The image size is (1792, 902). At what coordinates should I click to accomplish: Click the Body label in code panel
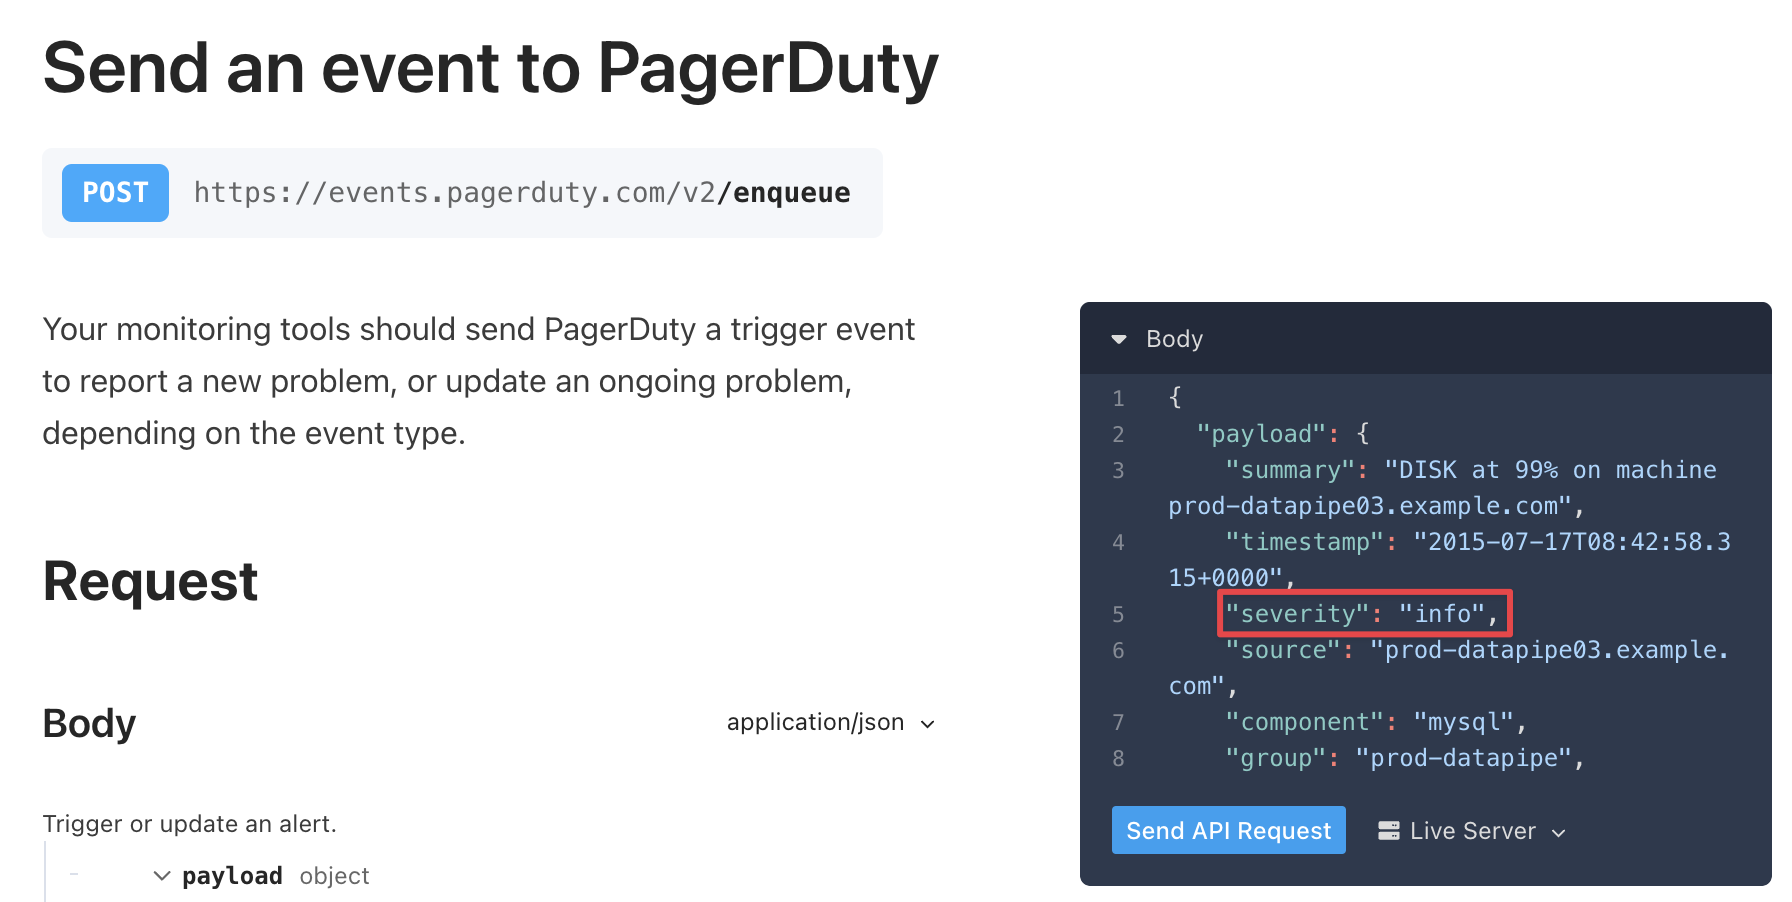click(1174, 339)
